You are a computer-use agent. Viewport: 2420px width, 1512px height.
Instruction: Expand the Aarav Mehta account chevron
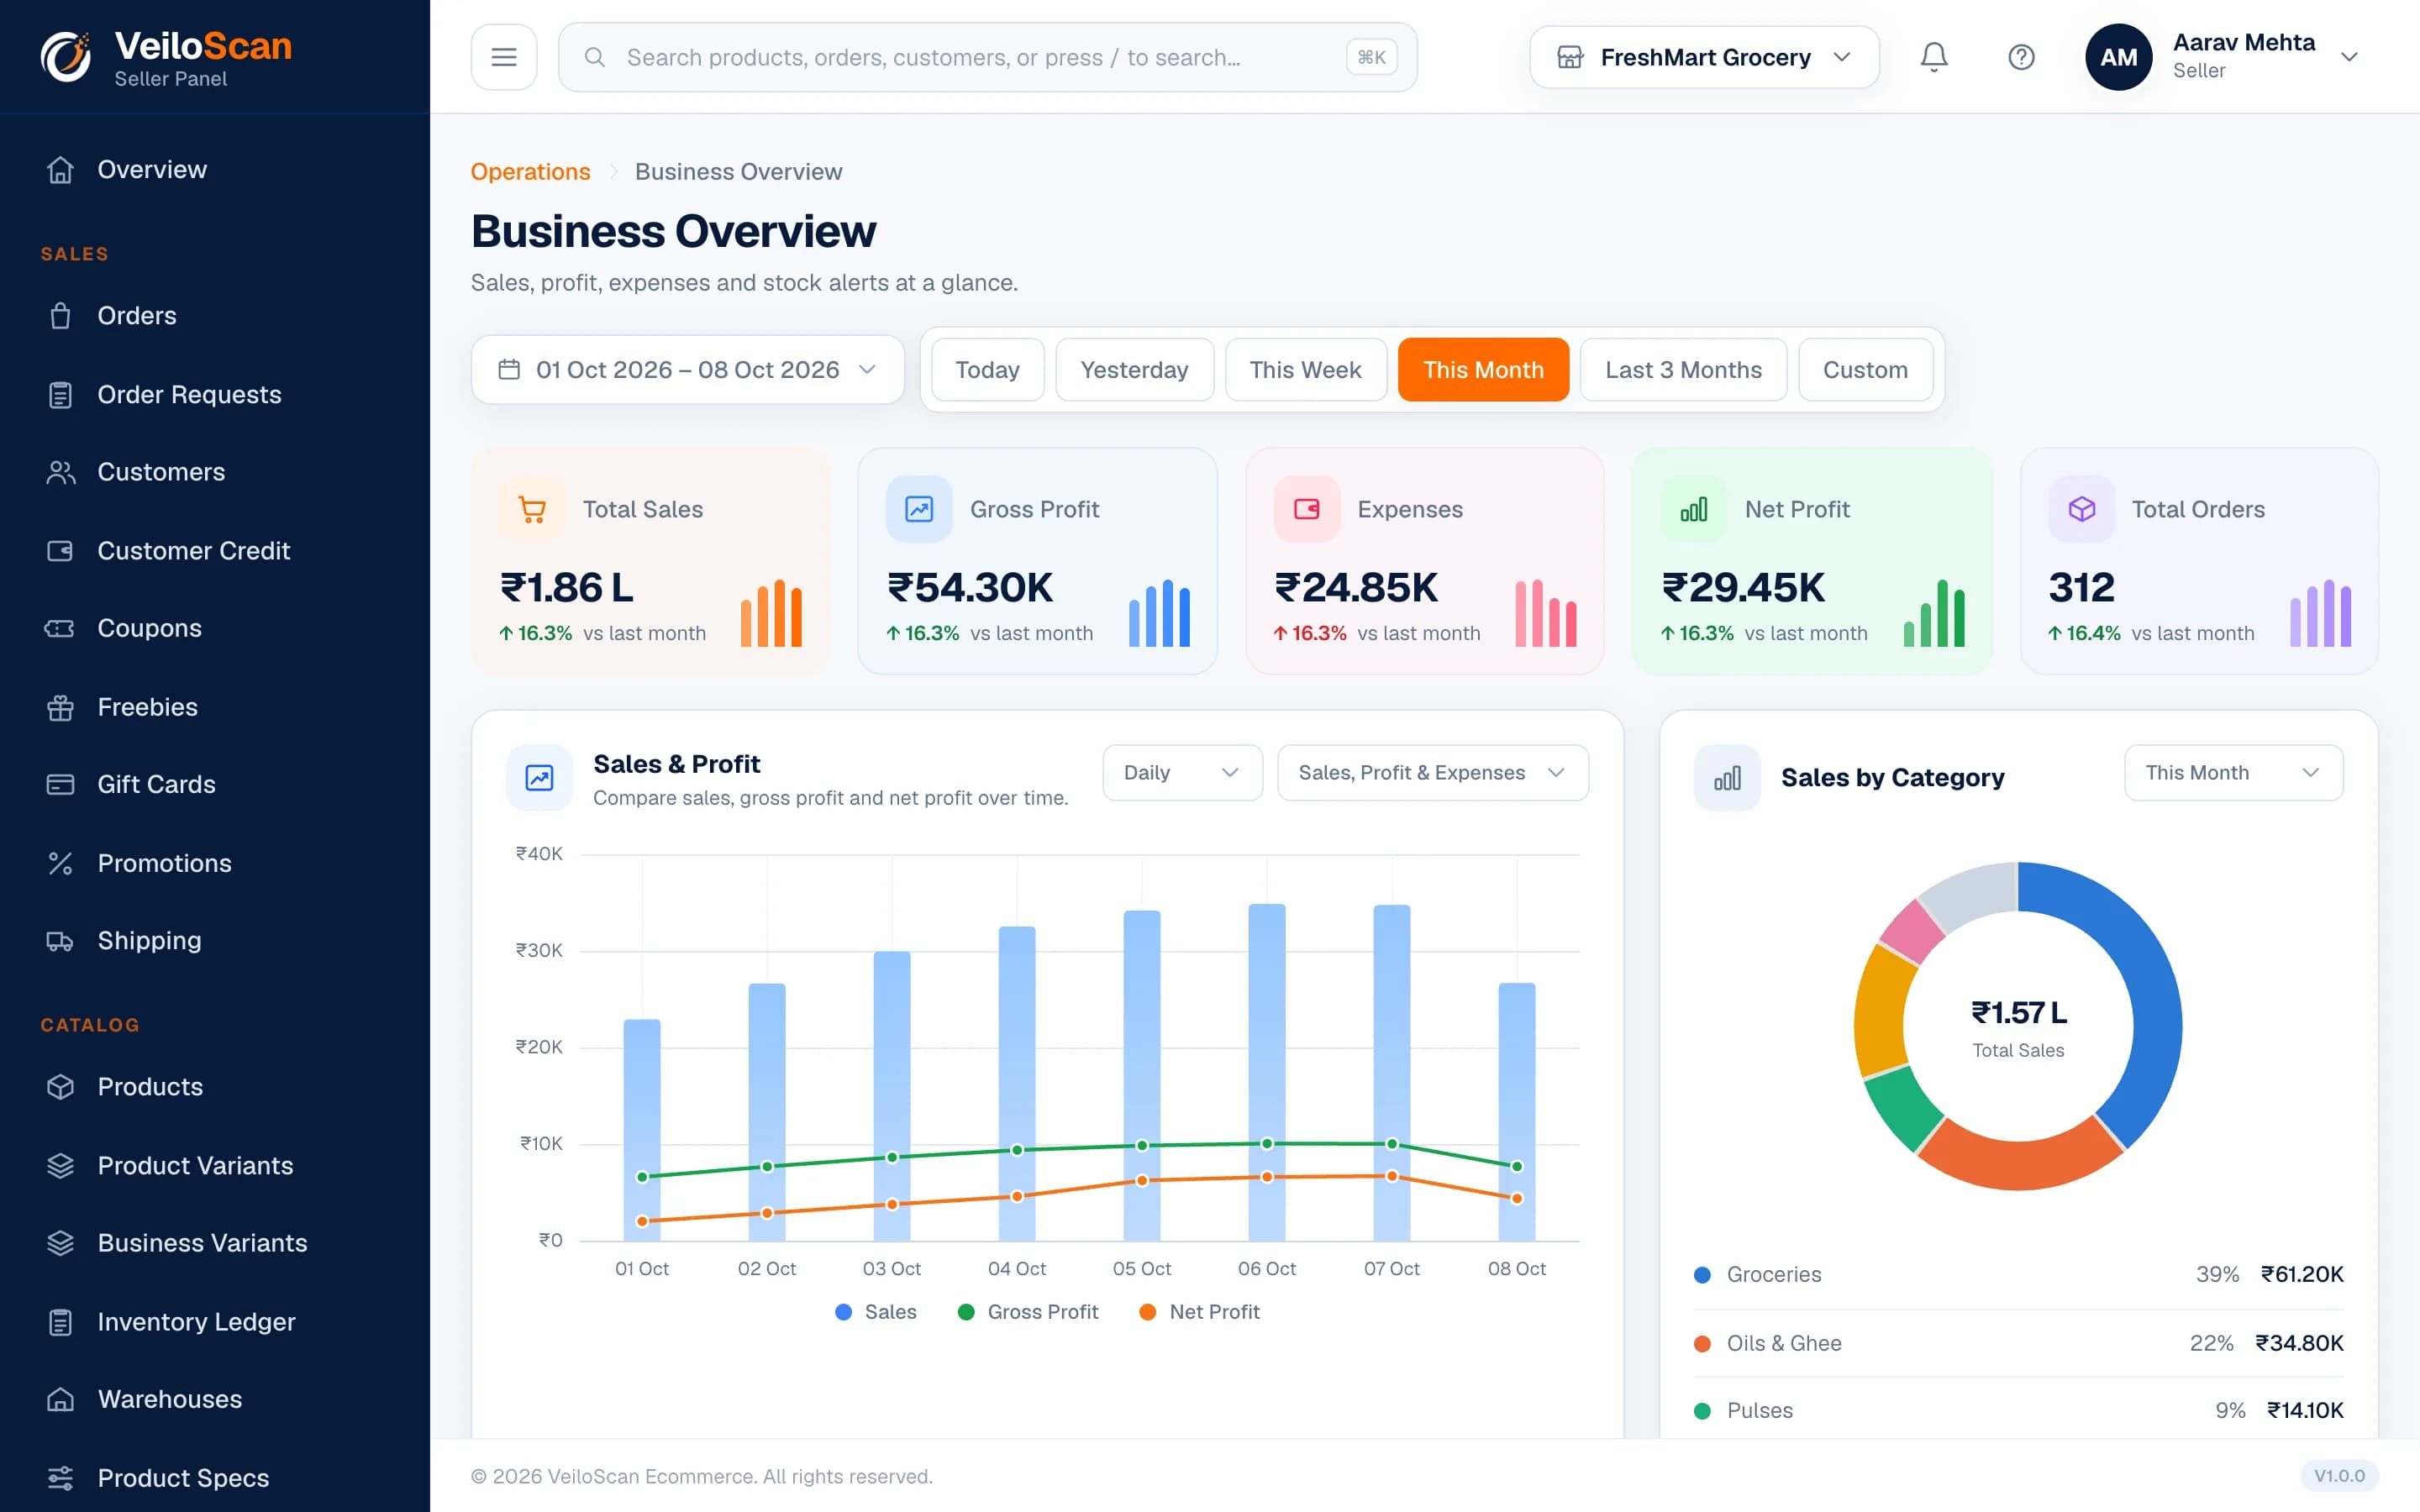pos(2349,57)
